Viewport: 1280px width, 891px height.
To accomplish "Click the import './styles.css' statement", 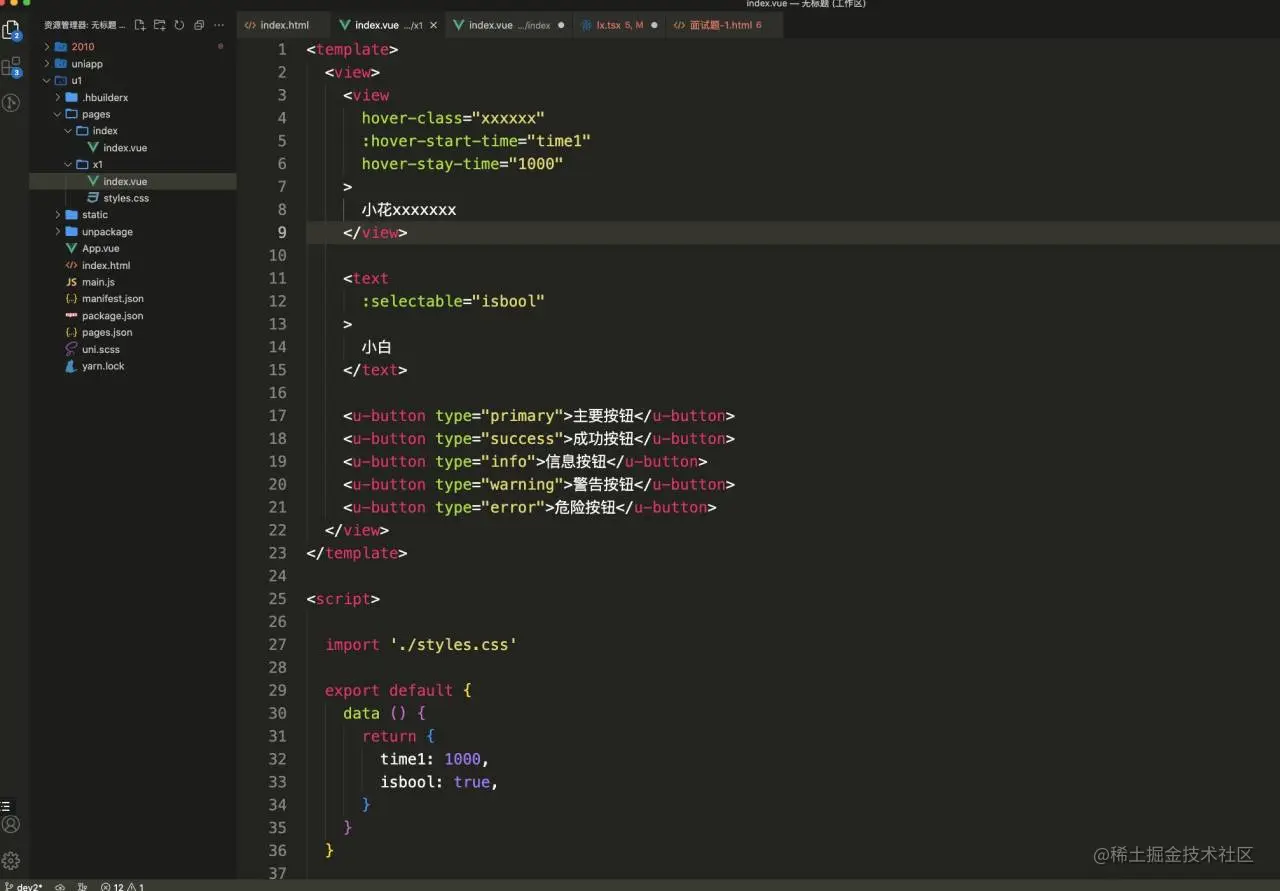I will click(421, 645).
